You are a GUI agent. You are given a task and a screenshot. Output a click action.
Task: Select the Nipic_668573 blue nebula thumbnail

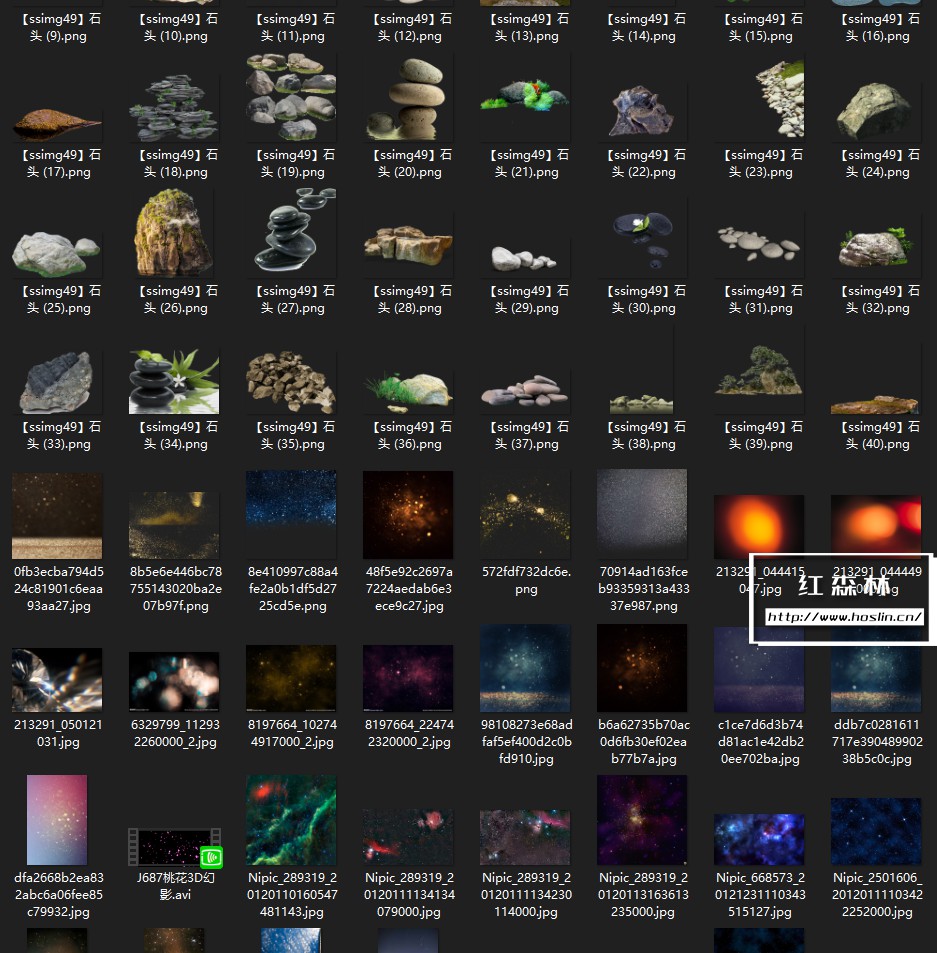click(759, 840)
